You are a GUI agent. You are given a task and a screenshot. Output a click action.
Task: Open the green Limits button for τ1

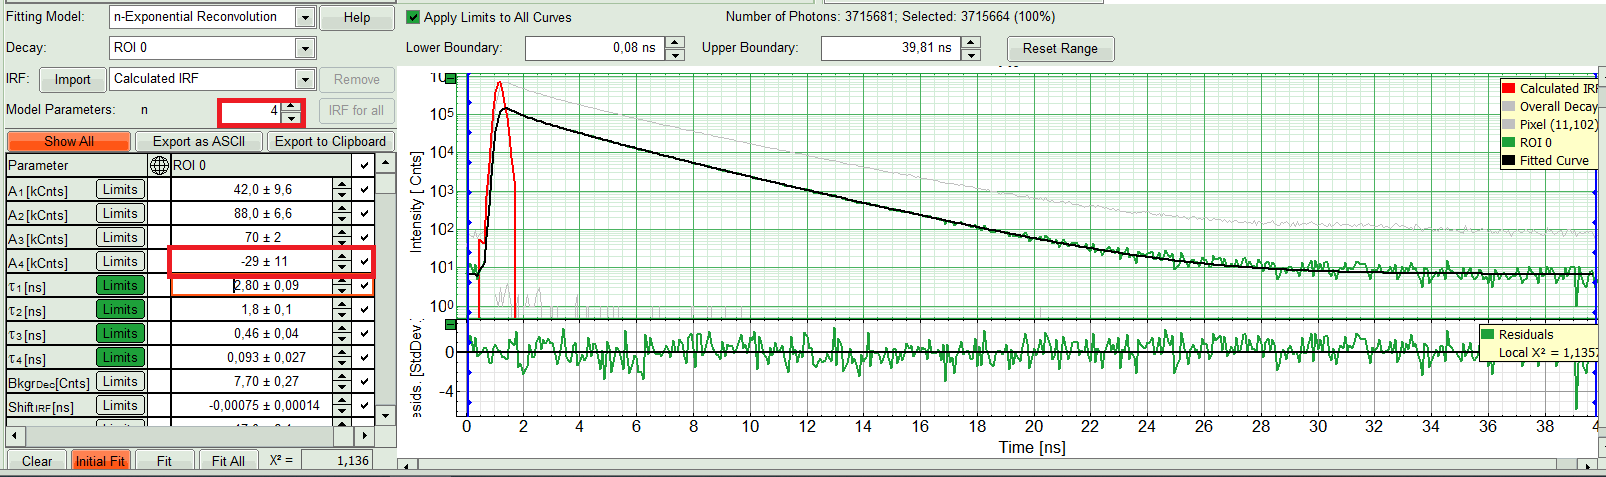point(120,285)
